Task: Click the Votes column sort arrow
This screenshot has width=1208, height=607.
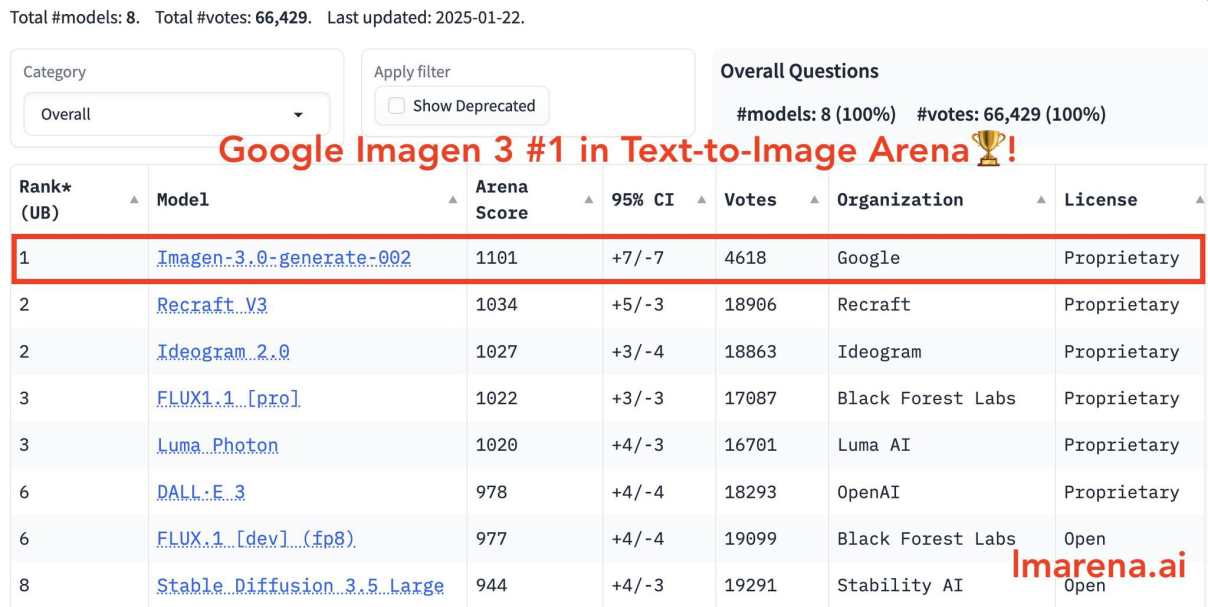Action: coord(814,200)
